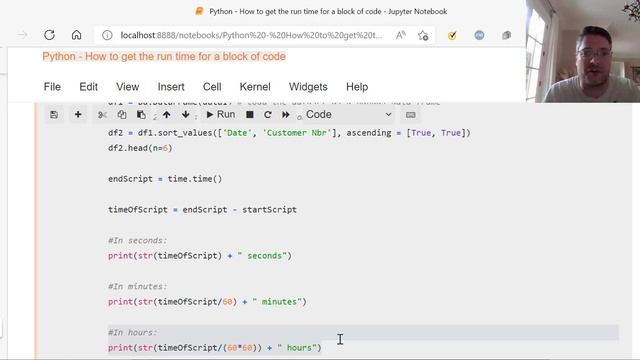Open the Insert menu

click(x=171, y=87)
